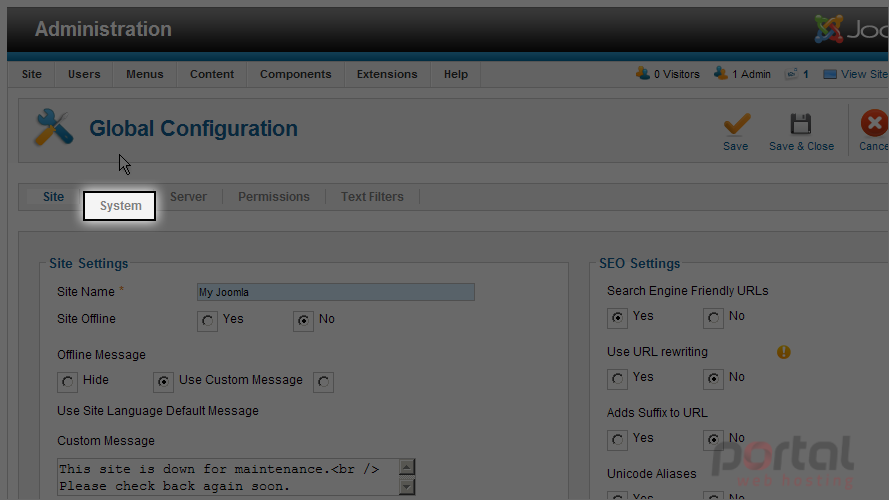Switch to the Site configuration tab

53,197
